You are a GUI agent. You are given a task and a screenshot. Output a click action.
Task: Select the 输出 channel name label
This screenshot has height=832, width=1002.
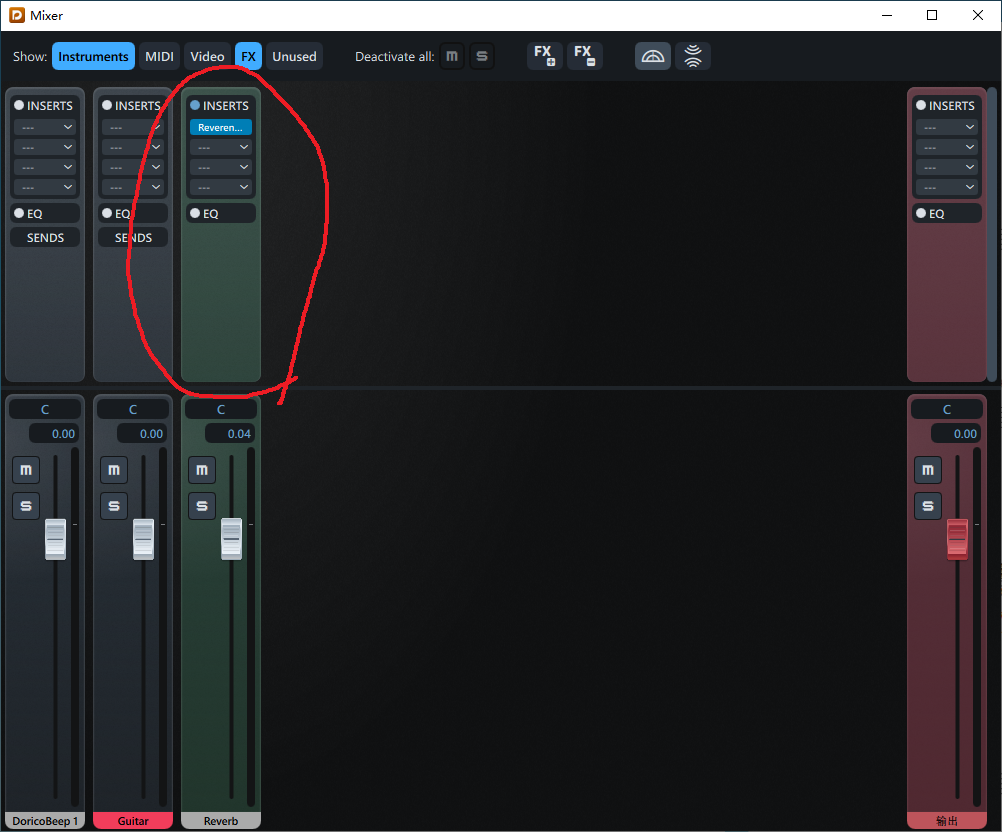(x=946, y=820)
